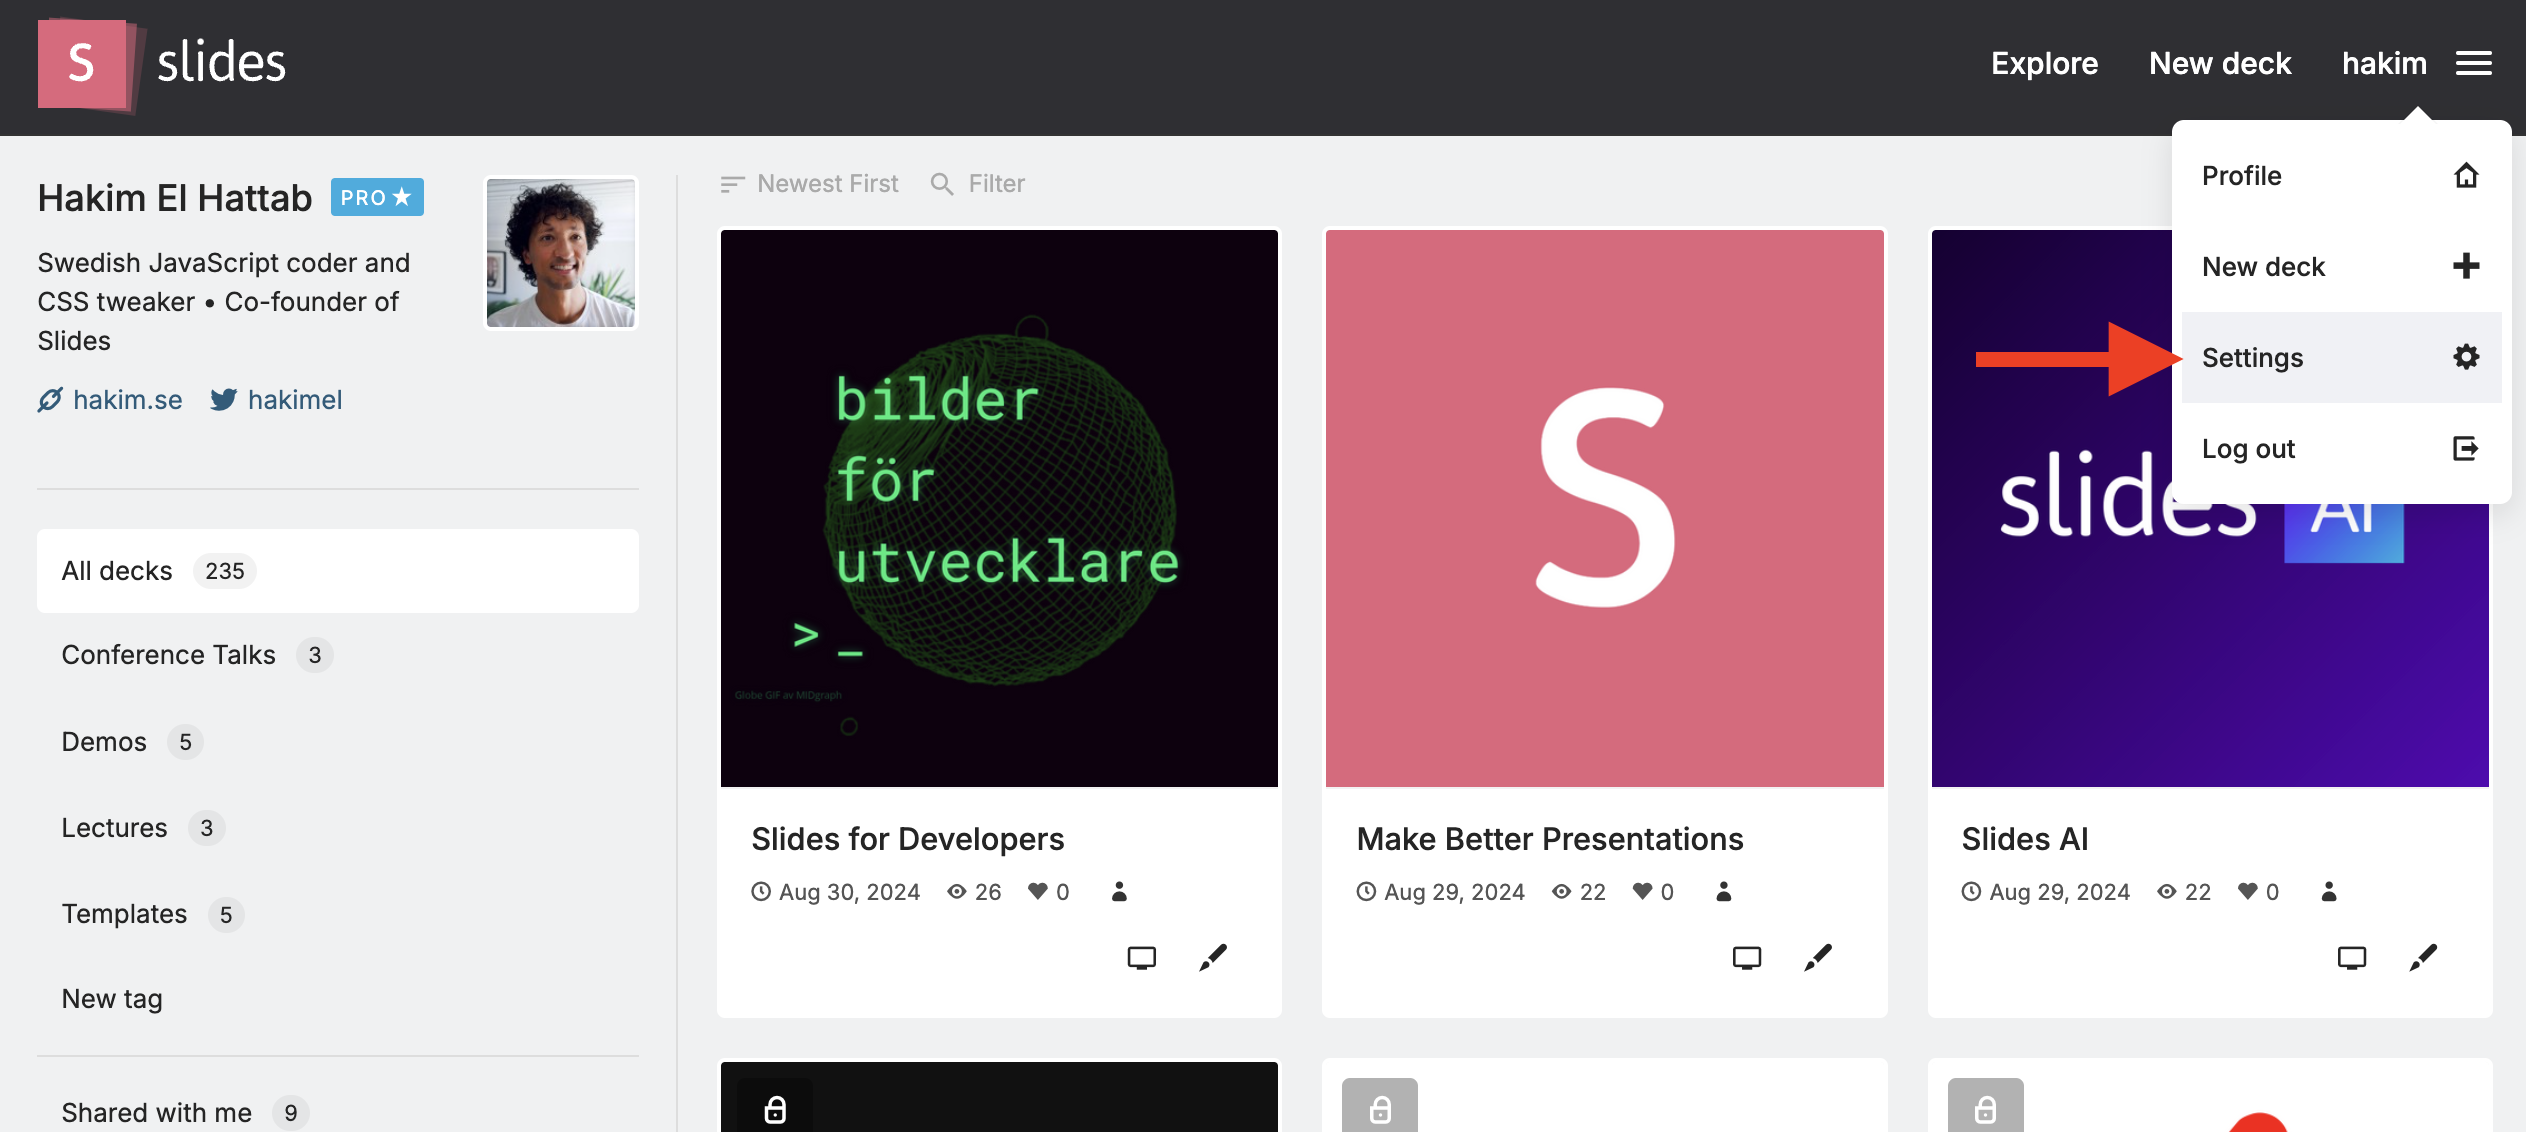Create a New tag

tap(112, 999)
